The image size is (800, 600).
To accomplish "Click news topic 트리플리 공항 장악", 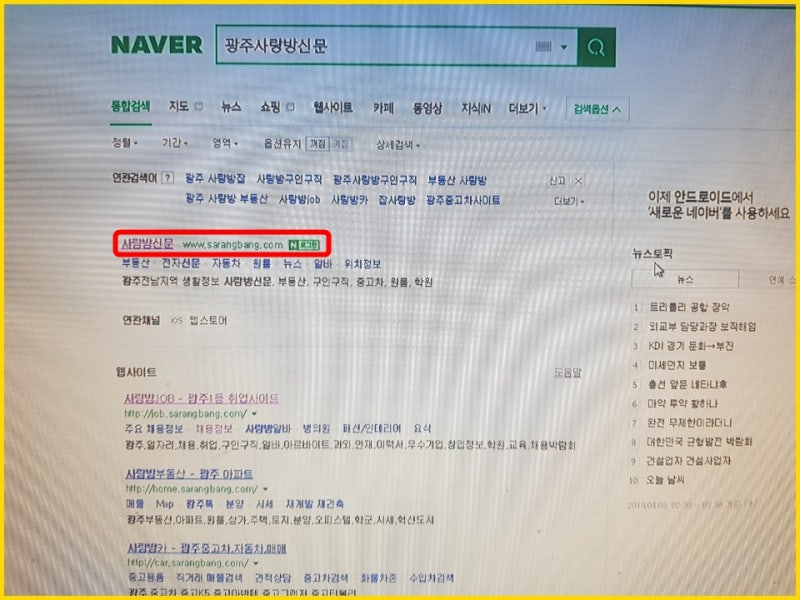I will pos(689,307).
